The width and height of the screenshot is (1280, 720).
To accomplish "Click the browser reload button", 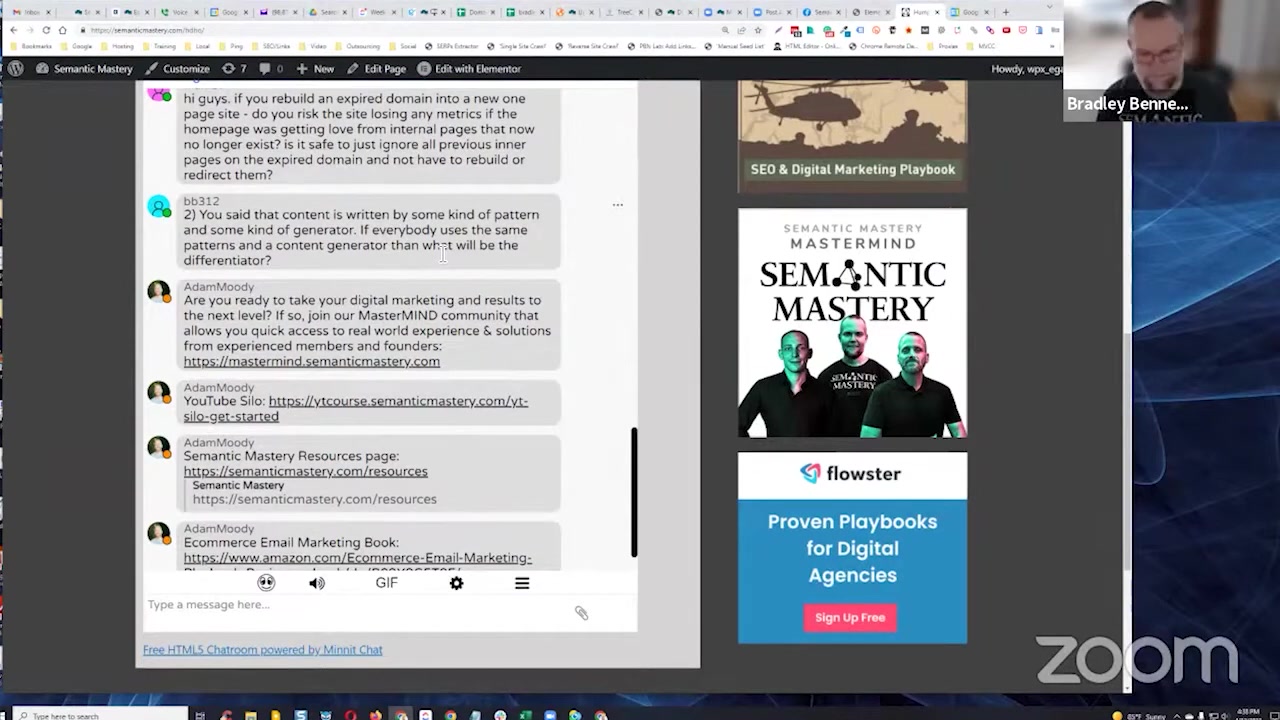I will (45, 30).
